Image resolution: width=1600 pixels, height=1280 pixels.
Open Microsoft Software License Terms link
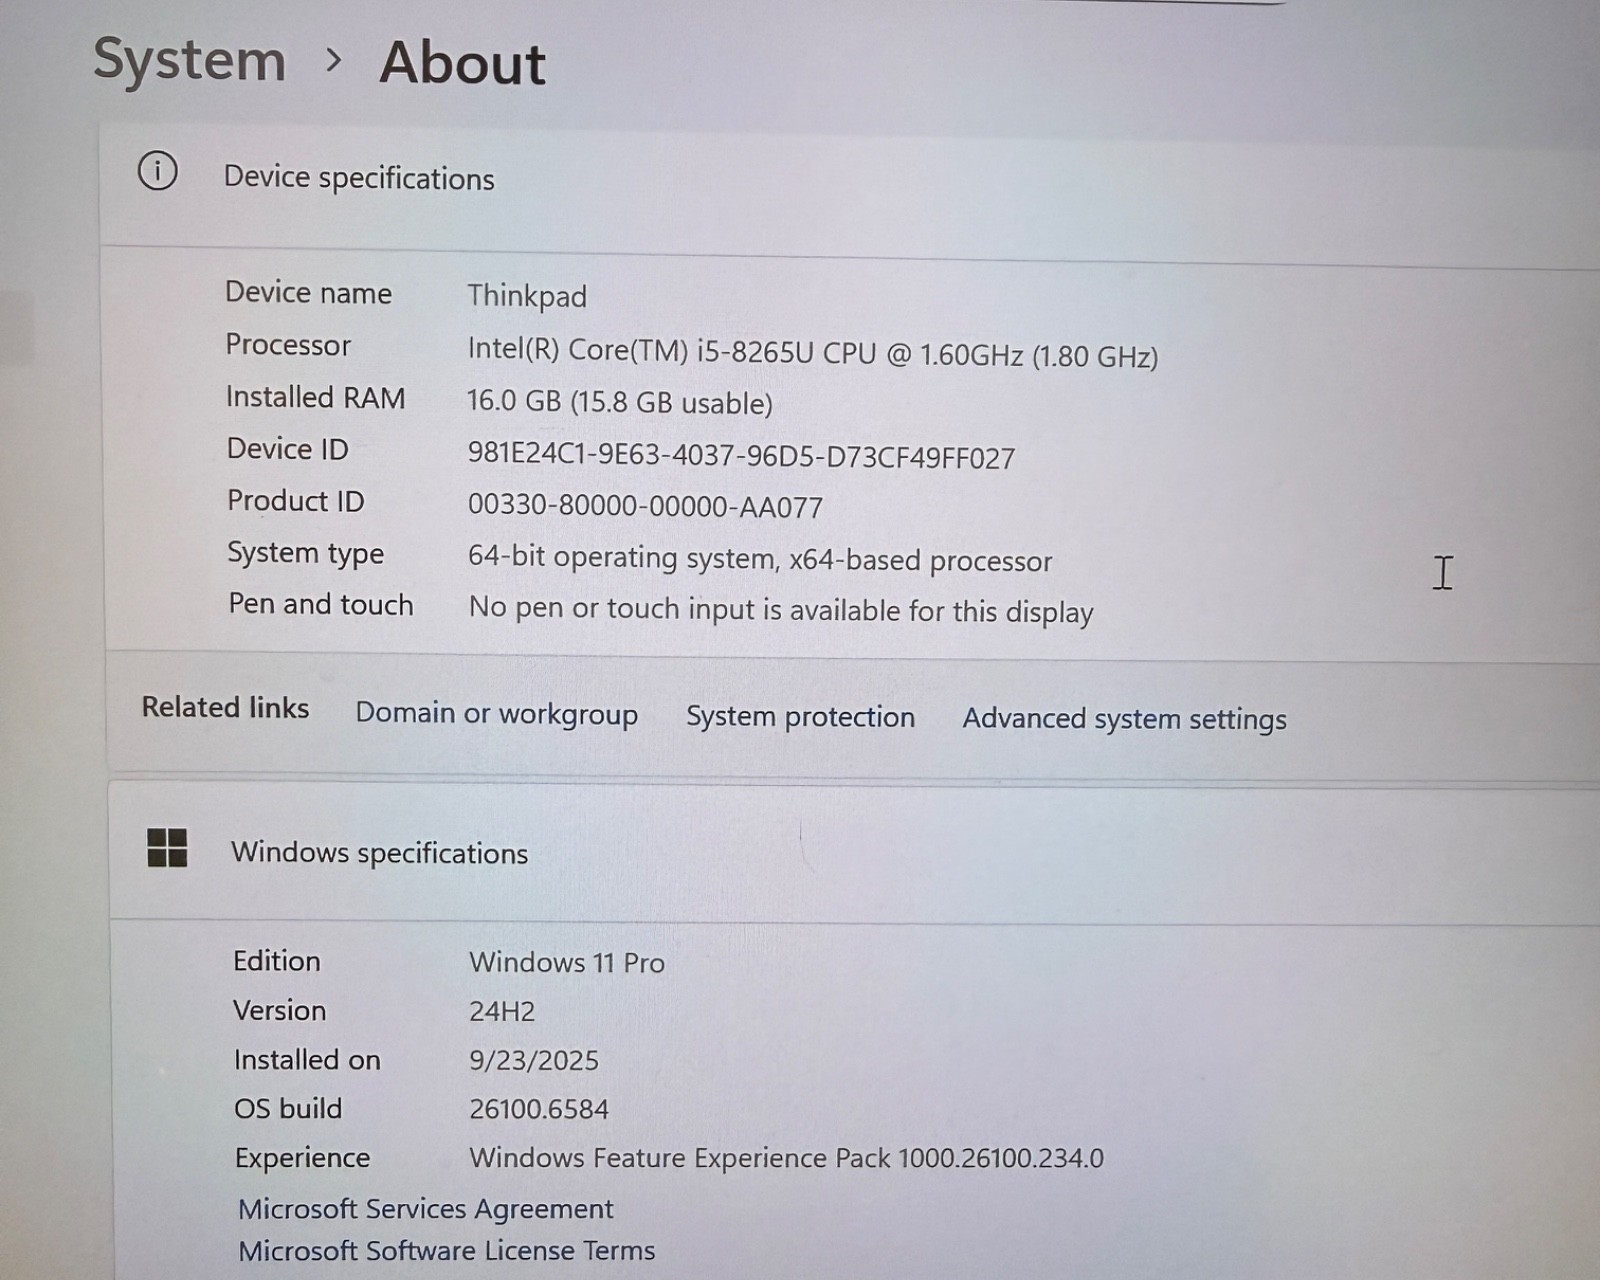tap(447, 1251)
